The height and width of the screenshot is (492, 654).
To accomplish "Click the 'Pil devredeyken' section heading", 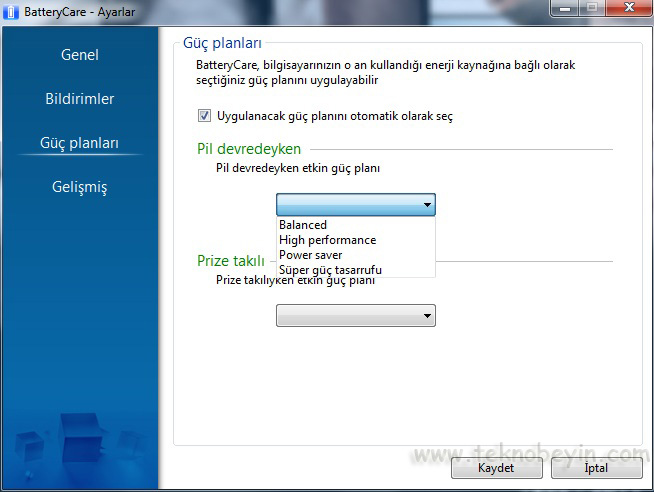I will coord(249,149).
